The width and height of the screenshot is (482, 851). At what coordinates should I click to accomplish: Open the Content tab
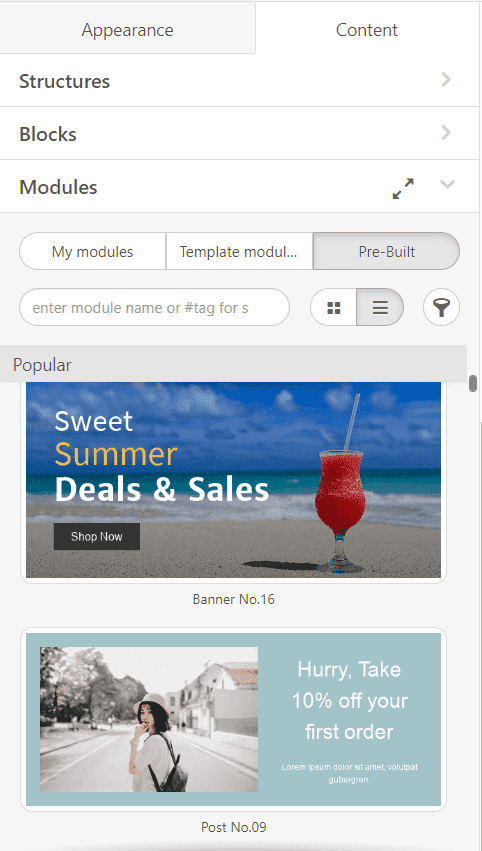click(x=367, y=29)
